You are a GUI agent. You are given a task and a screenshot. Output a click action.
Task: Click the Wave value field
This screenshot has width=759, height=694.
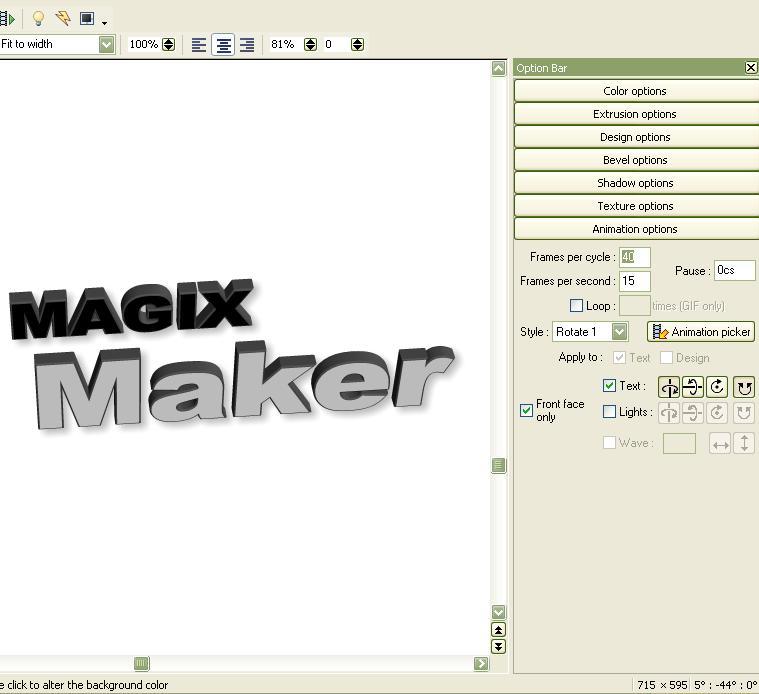point(679,443)
